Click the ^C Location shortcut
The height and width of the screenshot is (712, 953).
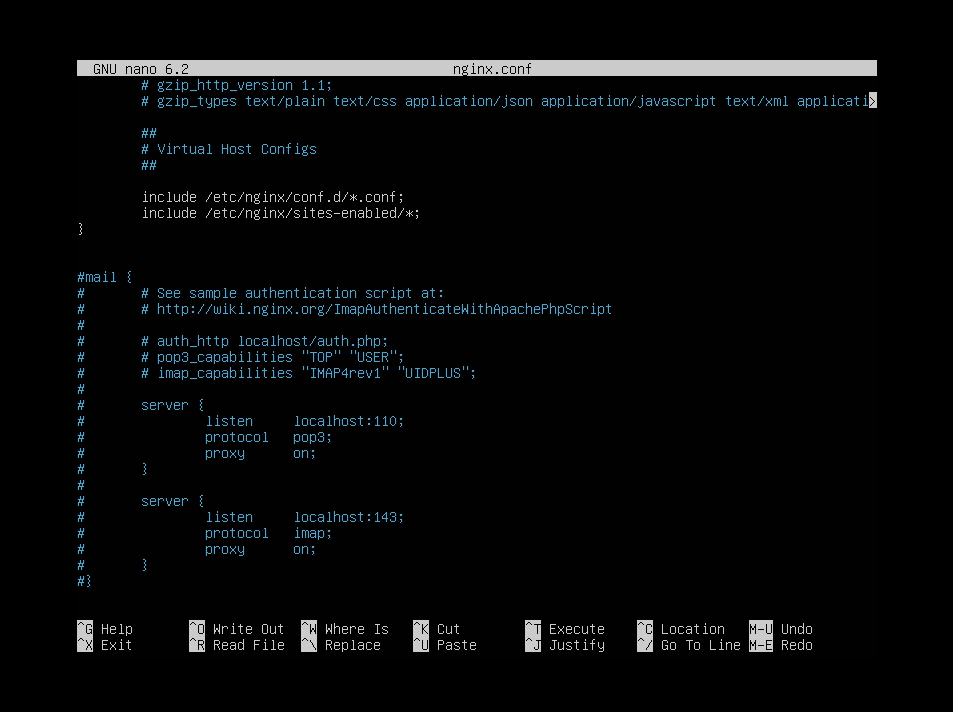pos(681,629)
